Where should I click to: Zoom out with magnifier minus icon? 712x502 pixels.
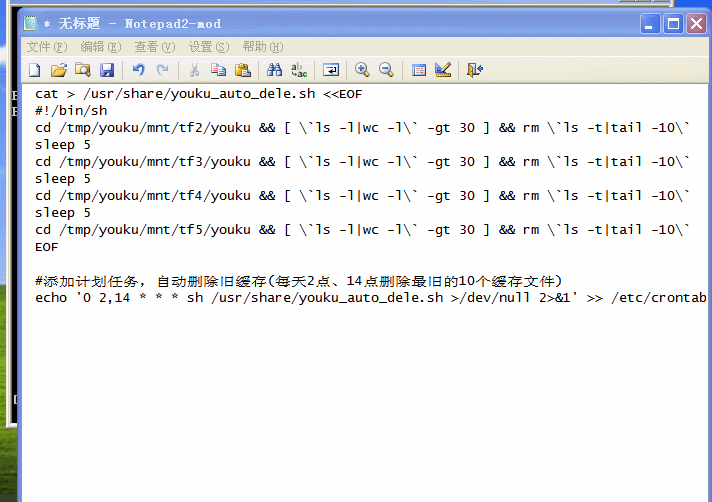[x=386, y=70]
